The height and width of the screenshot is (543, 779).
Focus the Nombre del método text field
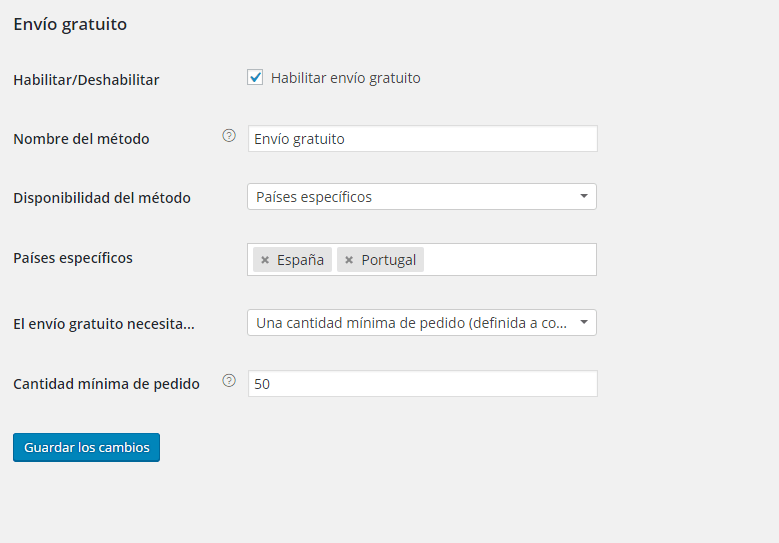[423, 139]
